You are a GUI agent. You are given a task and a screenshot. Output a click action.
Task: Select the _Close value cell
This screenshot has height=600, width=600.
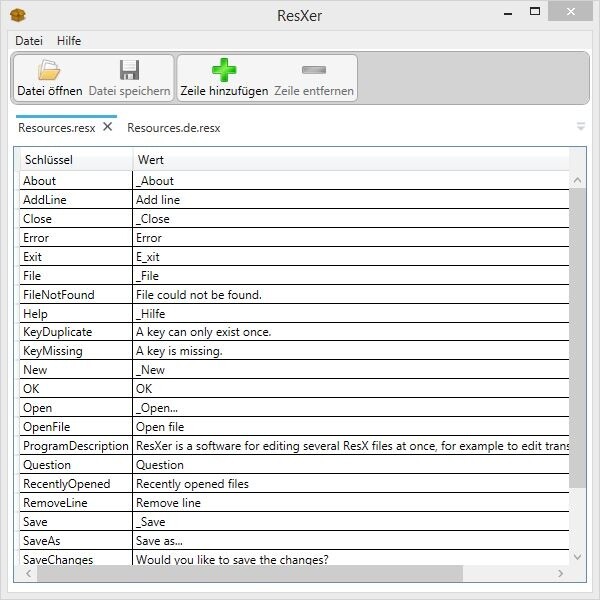pyautogui.click(x=351, y=218)
